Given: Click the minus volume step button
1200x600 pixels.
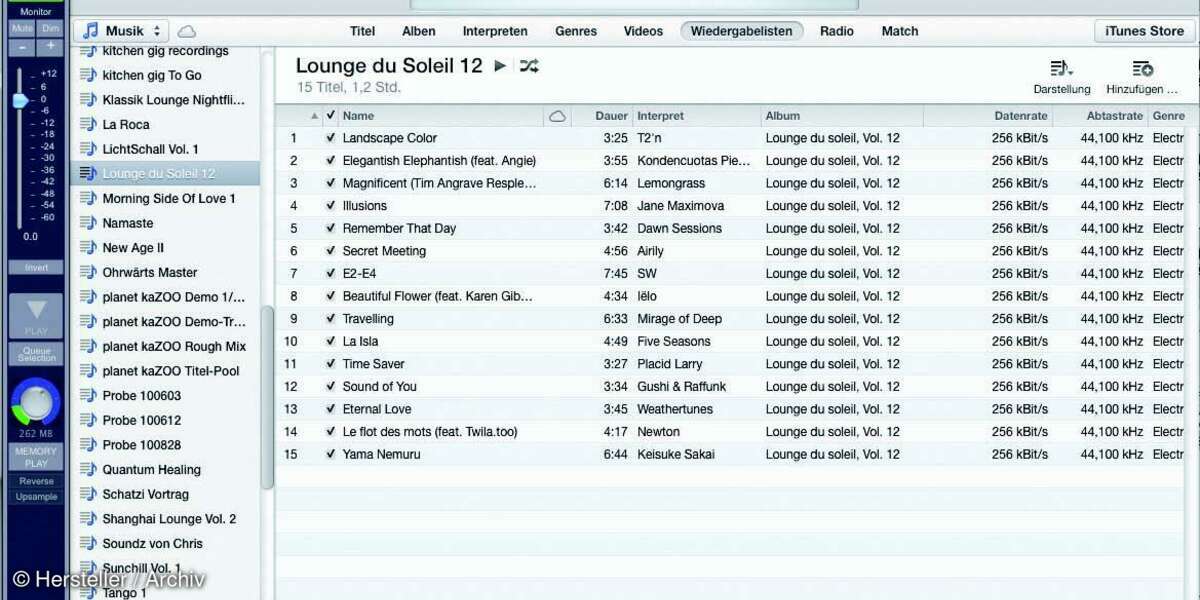Looking at the screenshot, I should (21, 47).
